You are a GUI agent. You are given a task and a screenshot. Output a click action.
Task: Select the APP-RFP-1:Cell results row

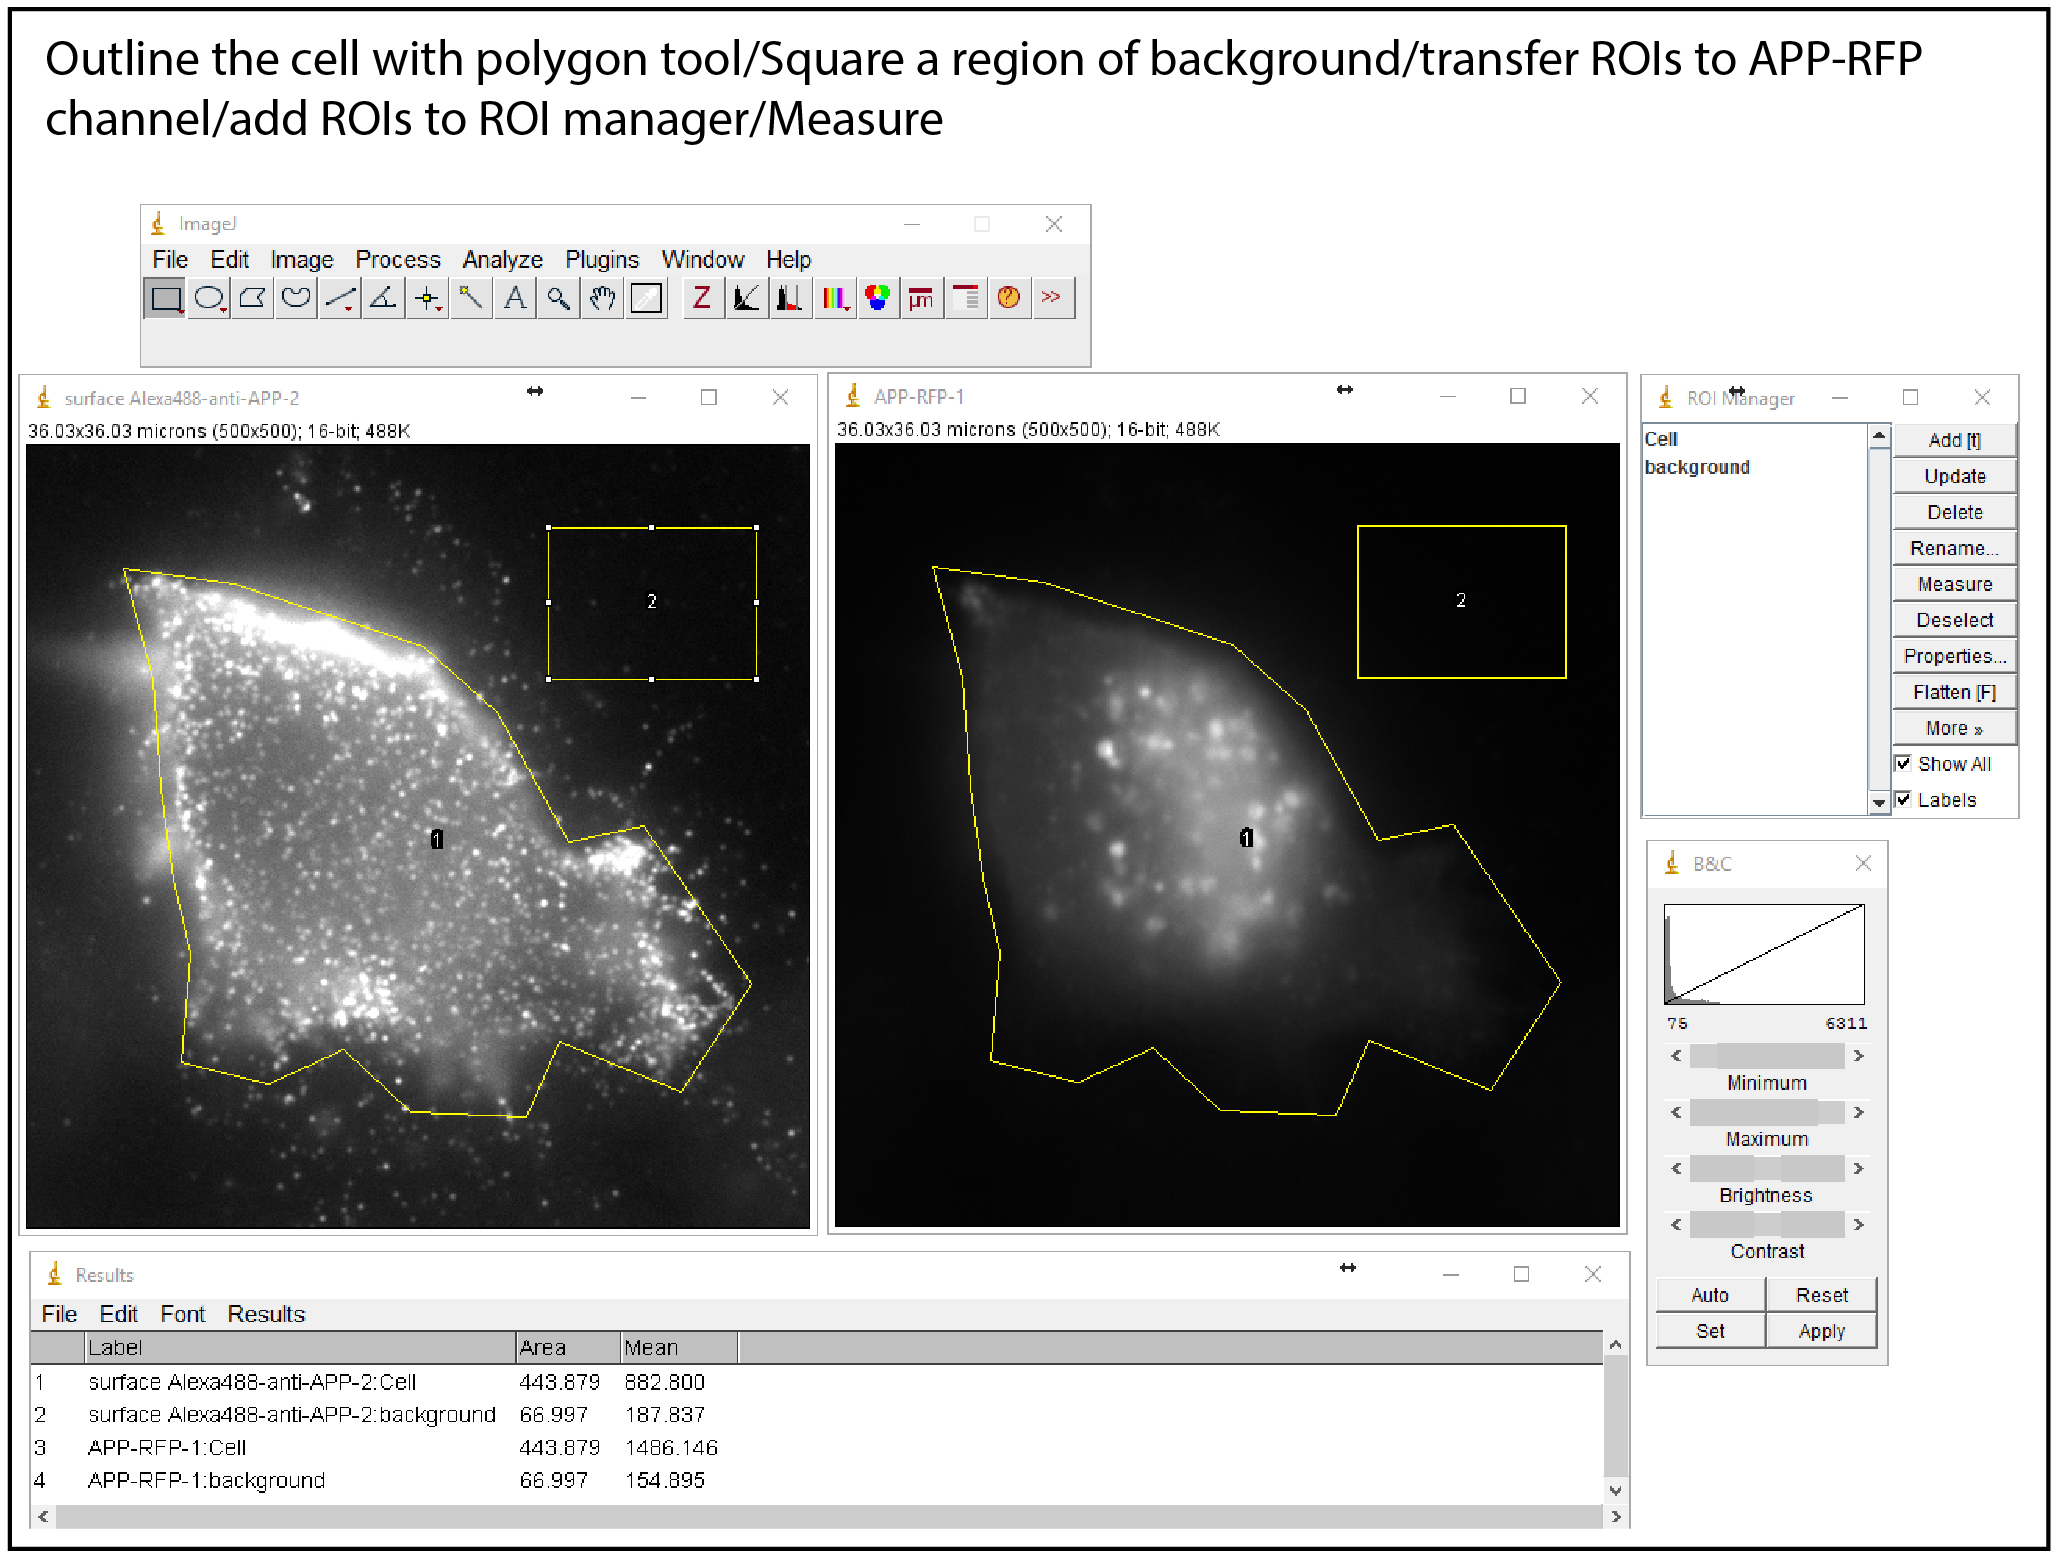(817, 1449)
